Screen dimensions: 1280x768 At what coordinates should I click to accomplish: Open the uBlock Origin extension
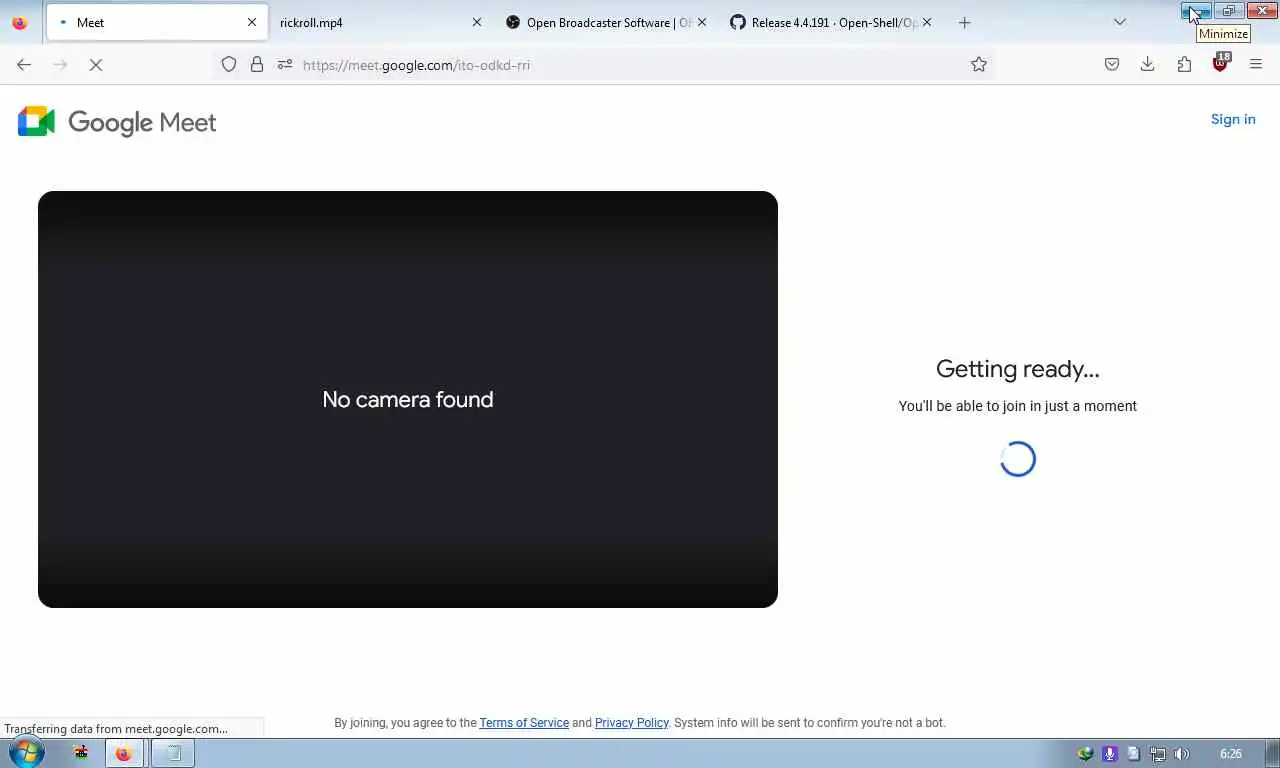(1220, 64)
